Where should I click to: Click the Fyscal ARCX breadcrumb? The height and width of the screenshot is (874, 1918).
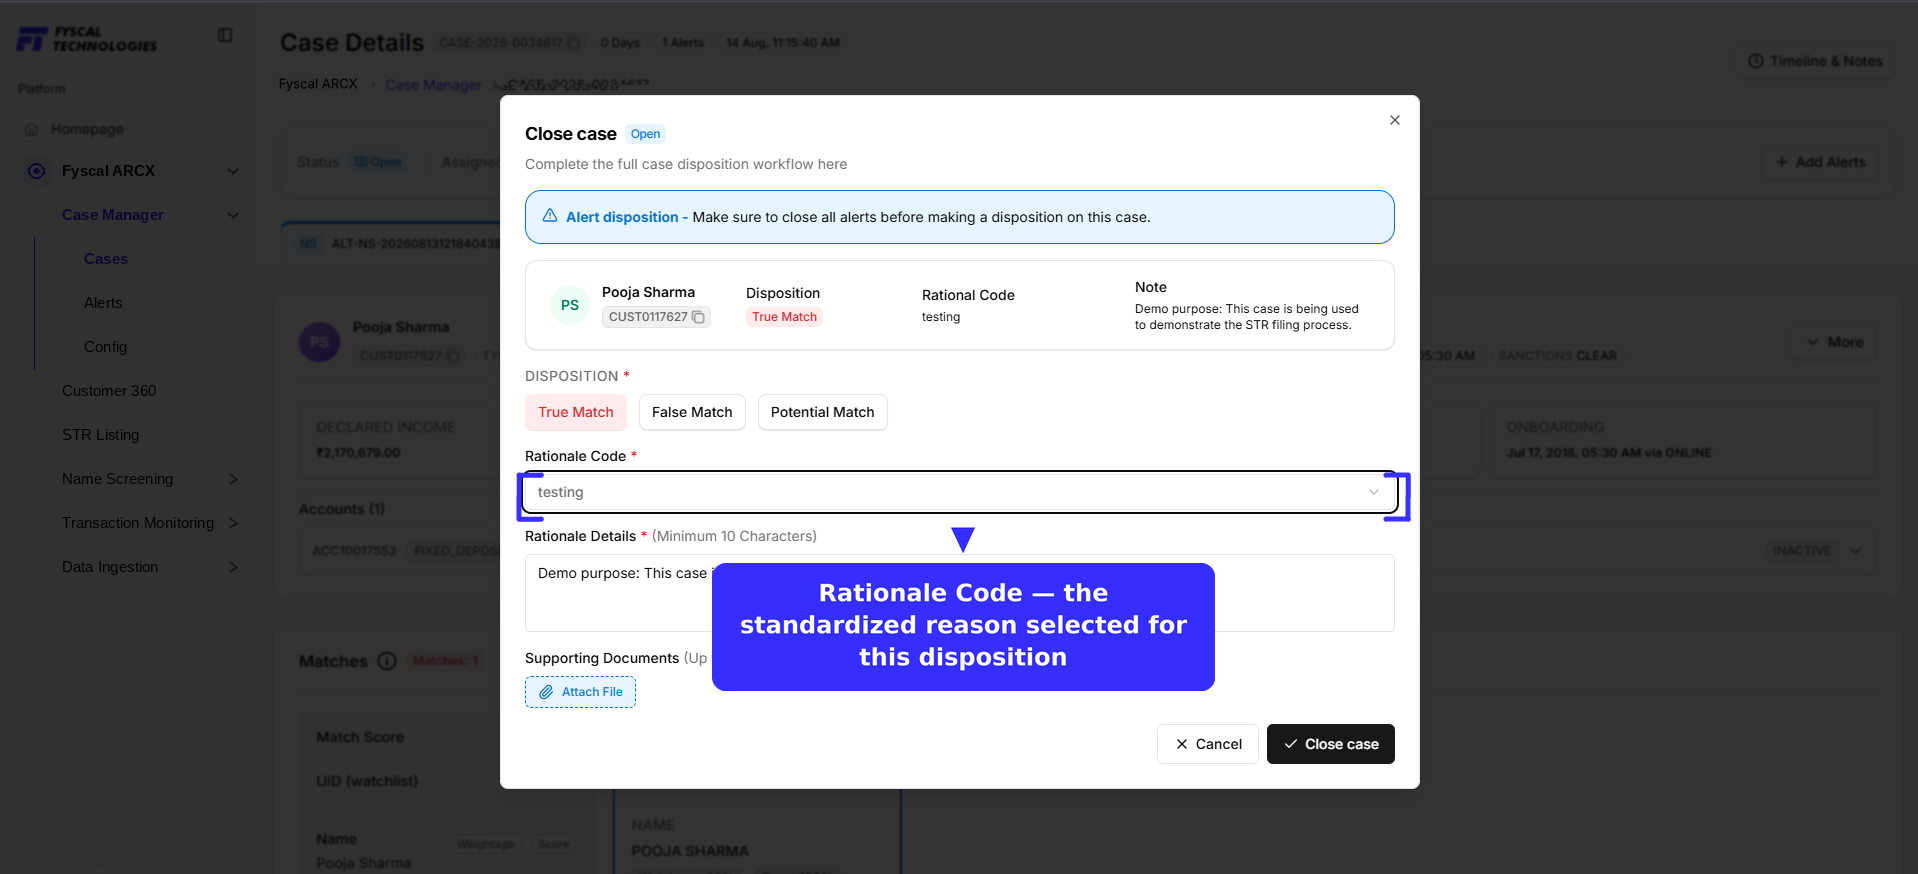pos(318,84)
